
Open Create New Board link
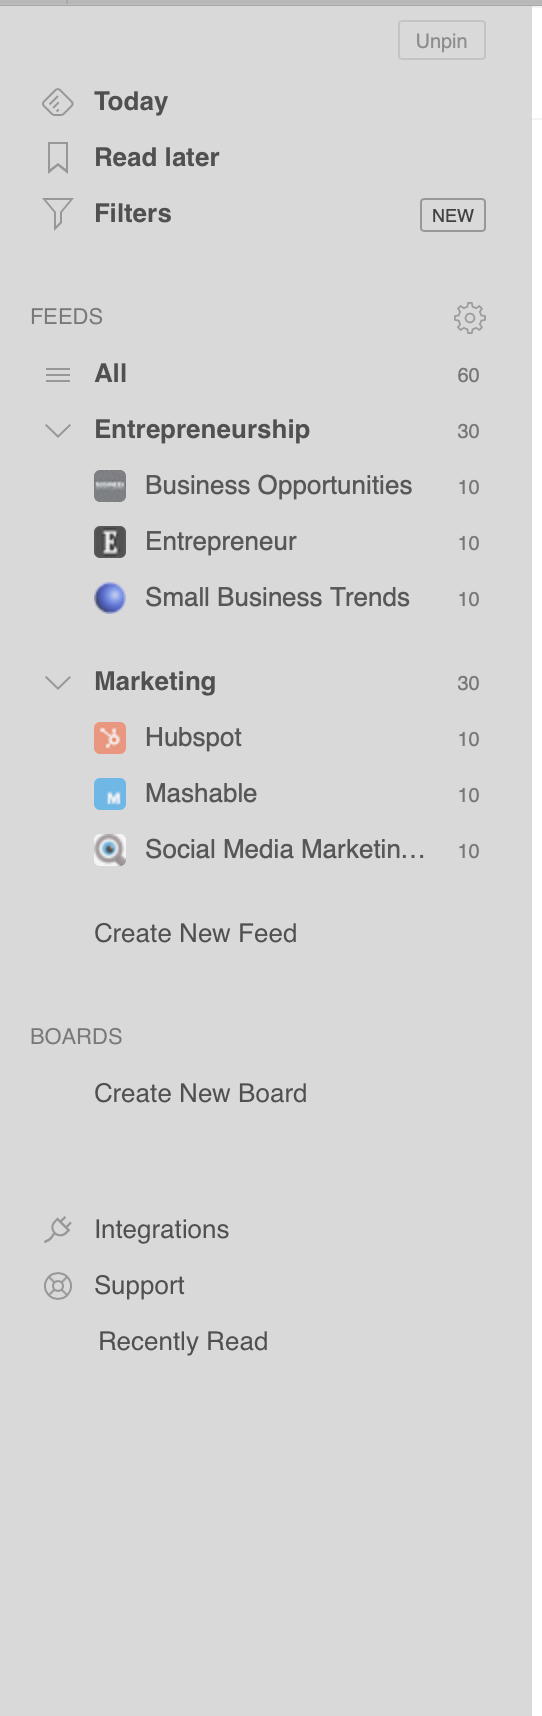pyautogui.click(x=200, y=1093)
